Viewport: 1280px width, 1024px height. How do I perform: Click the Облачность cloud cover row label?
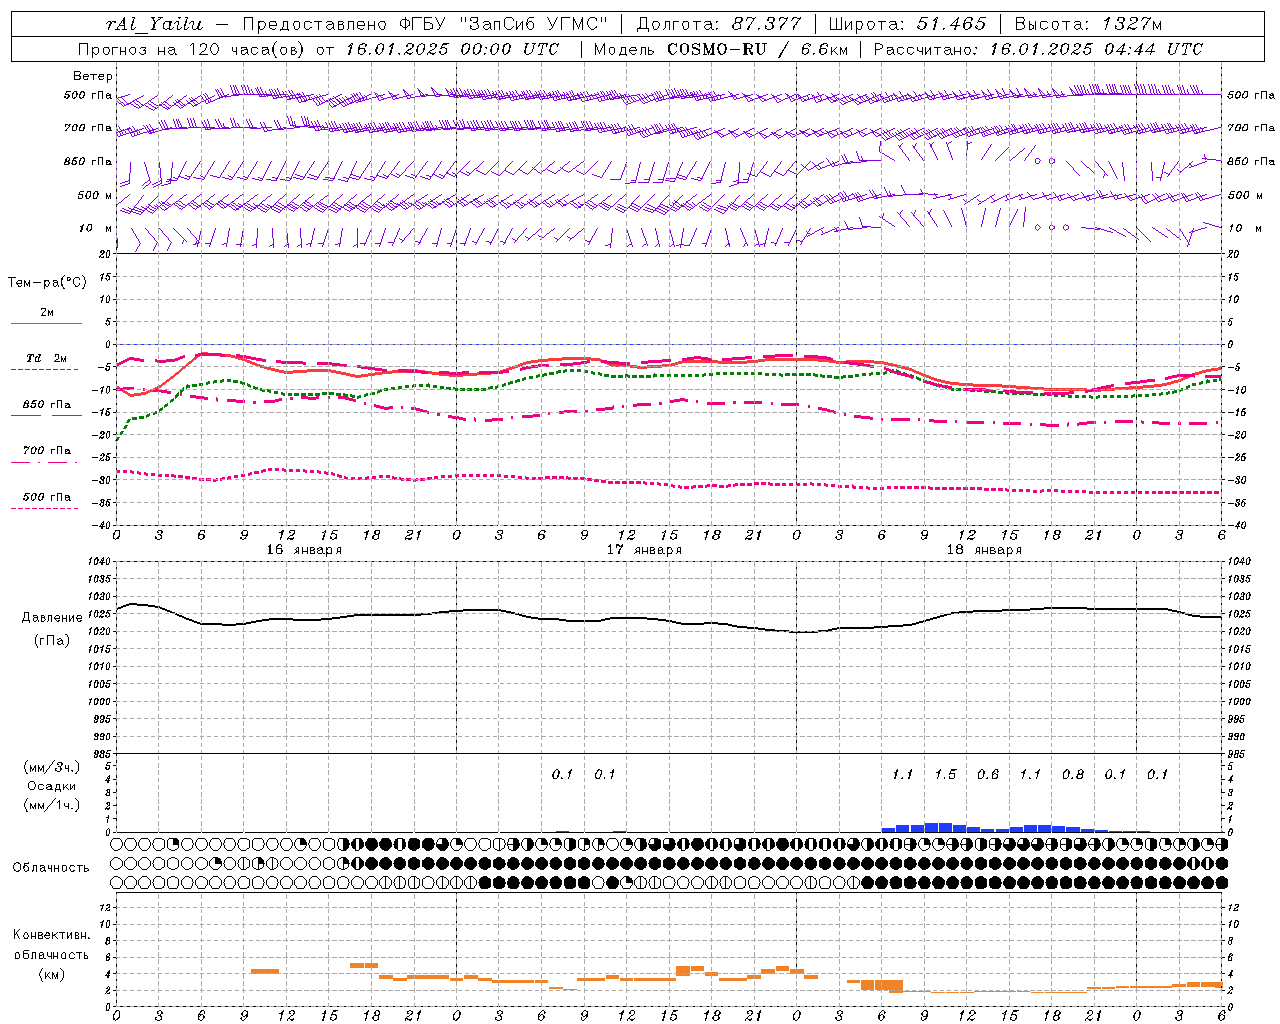(51, 868)
